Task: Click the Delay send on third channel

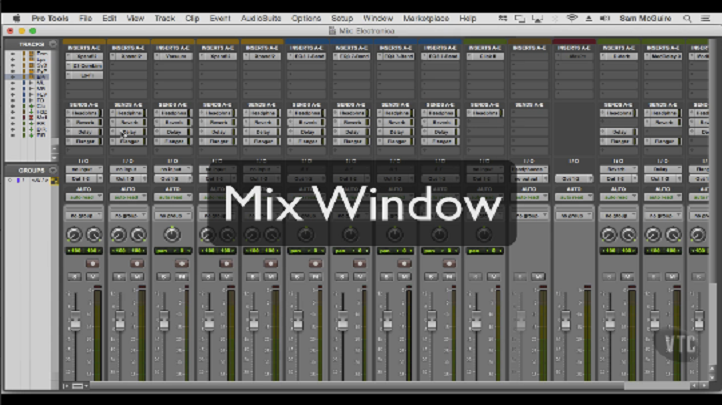Action: click(173, 132)
